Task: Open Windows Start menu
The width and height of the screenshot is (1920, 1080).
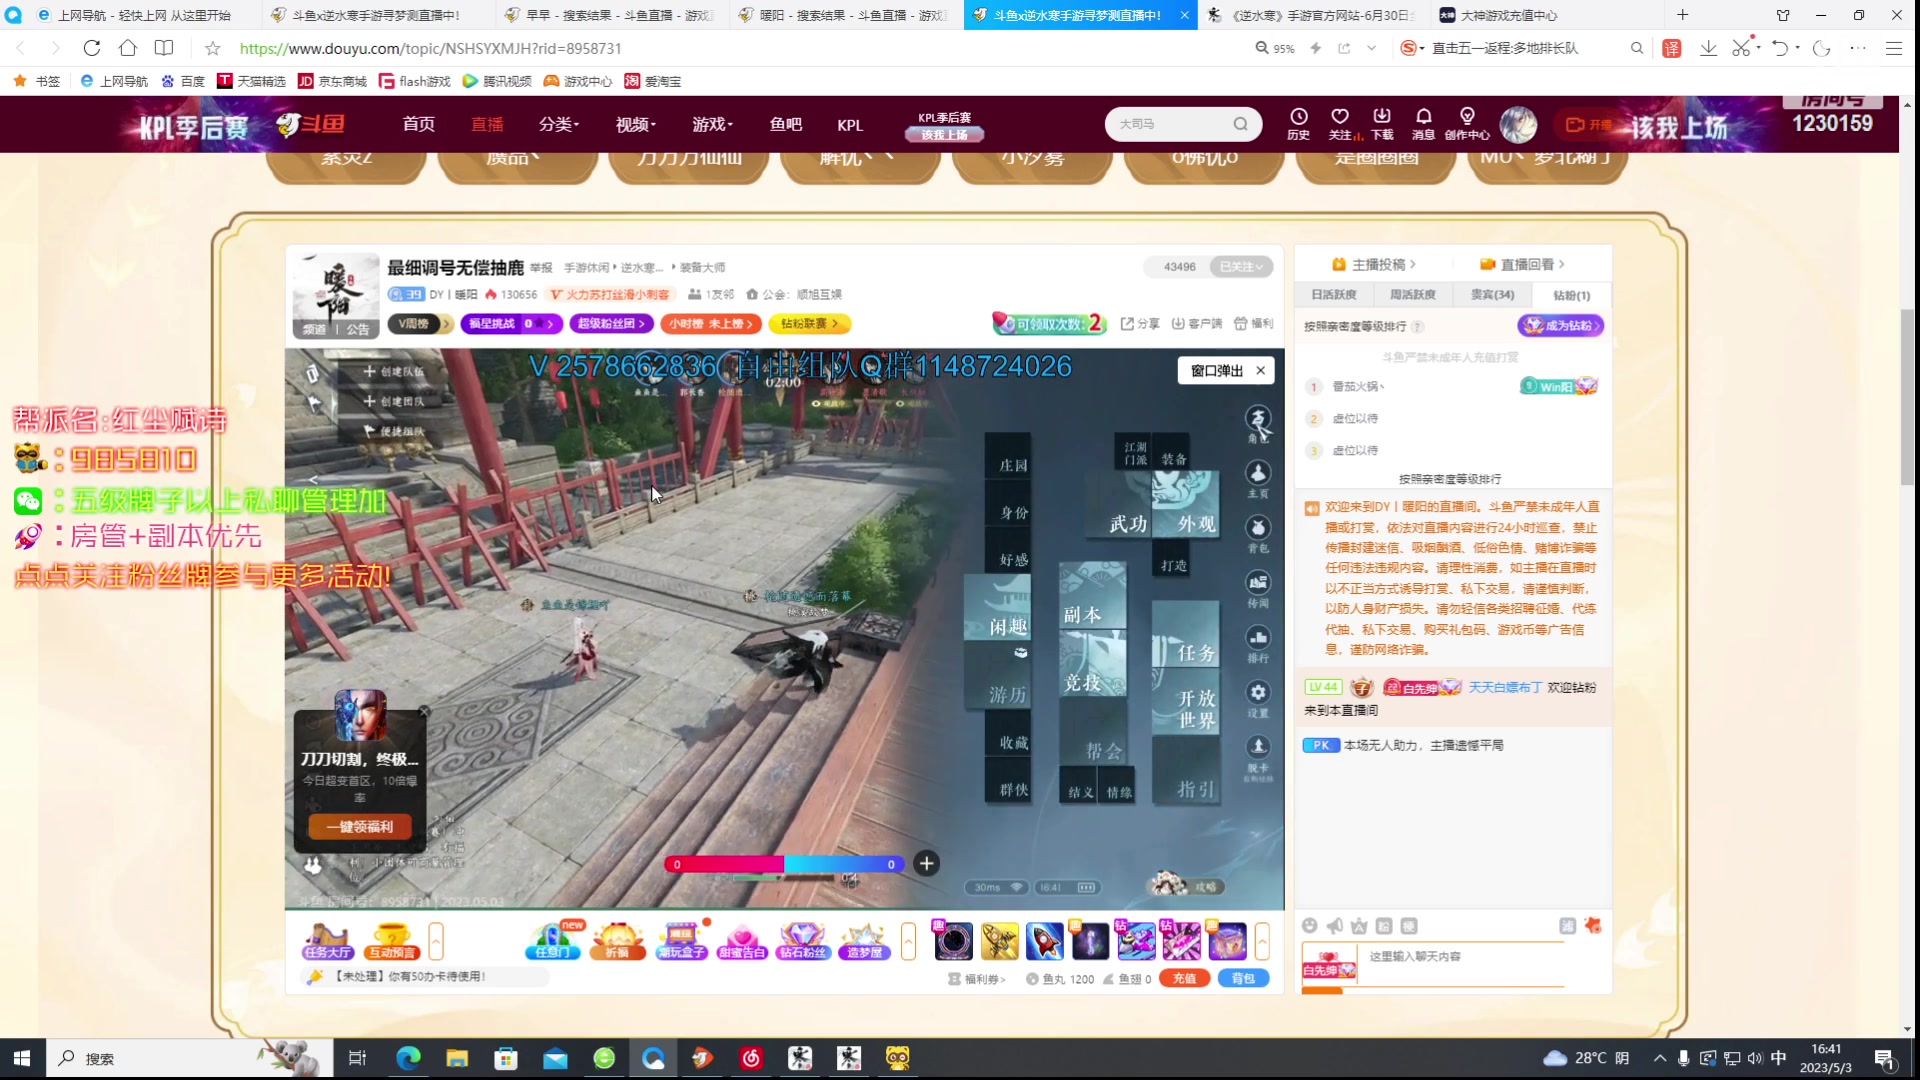Action: [x=22, y=1058]
